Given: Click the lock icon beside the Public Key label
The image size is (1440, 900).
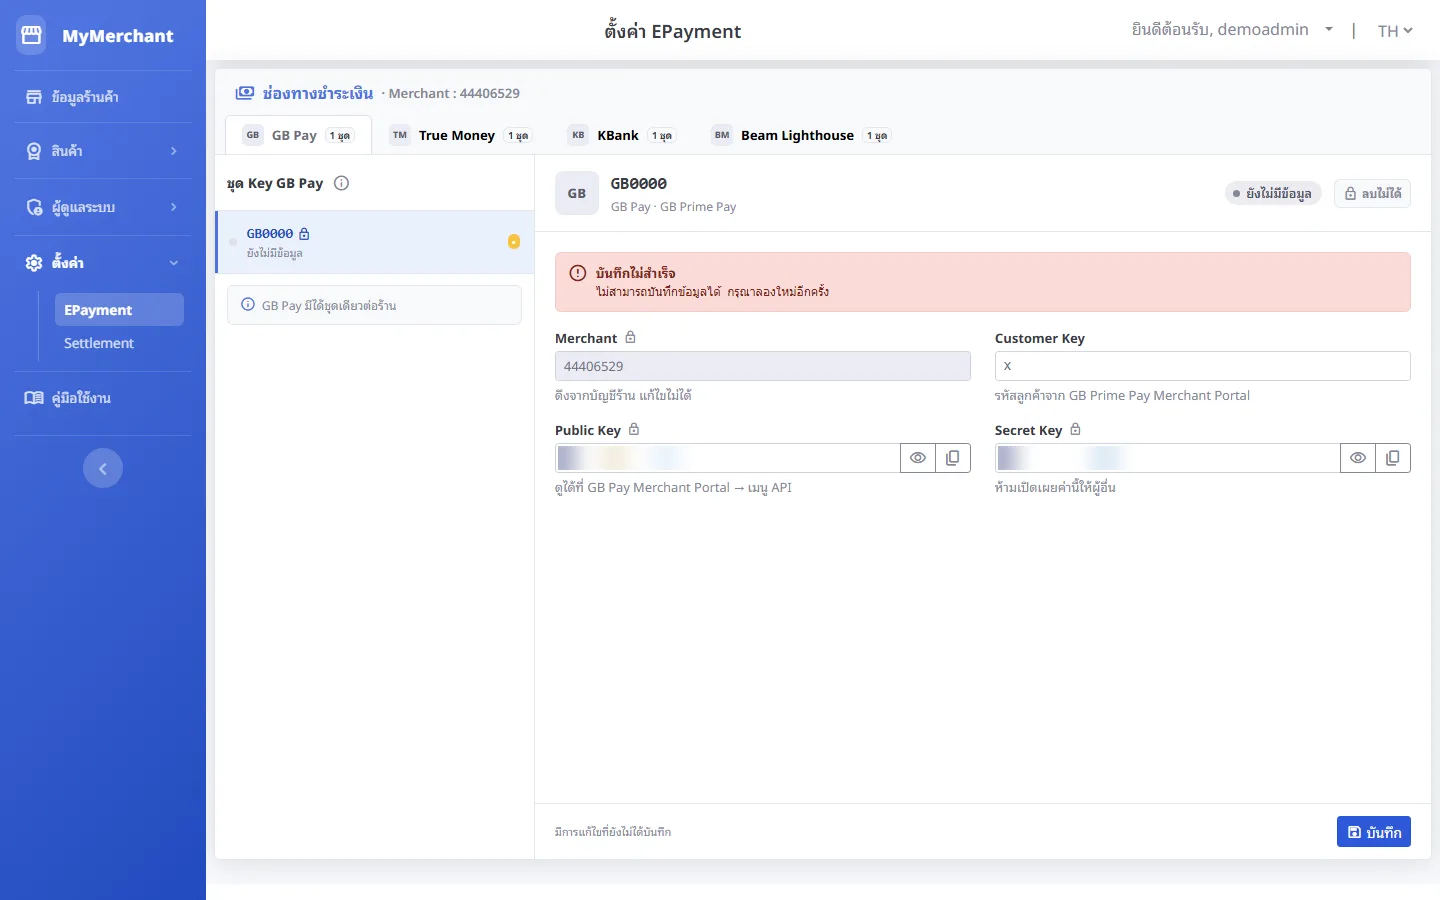Looking at the screenshot, I should tap(634, 430).
